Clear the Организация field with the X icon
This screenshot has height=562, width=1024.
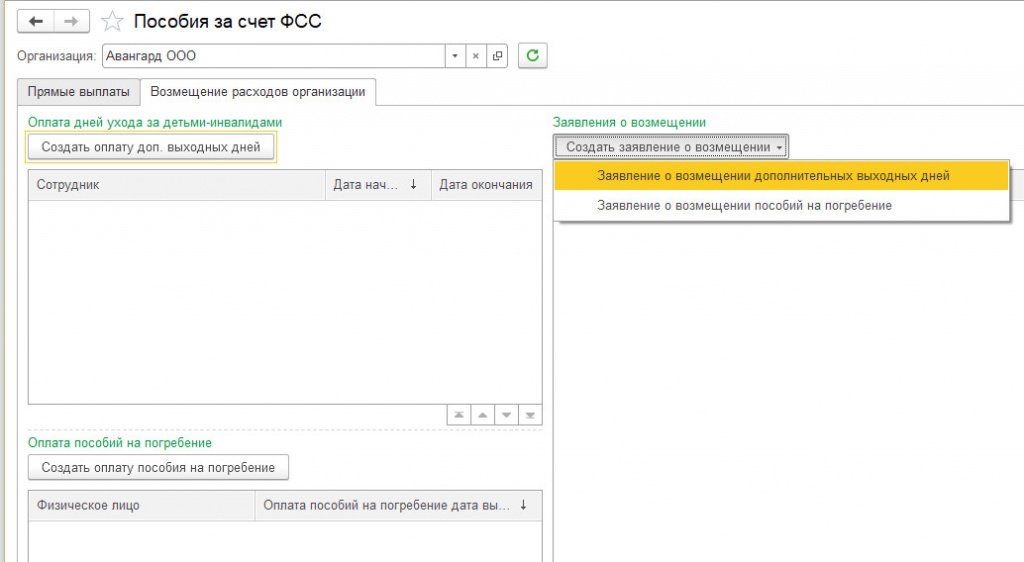(x=476, y=56)
